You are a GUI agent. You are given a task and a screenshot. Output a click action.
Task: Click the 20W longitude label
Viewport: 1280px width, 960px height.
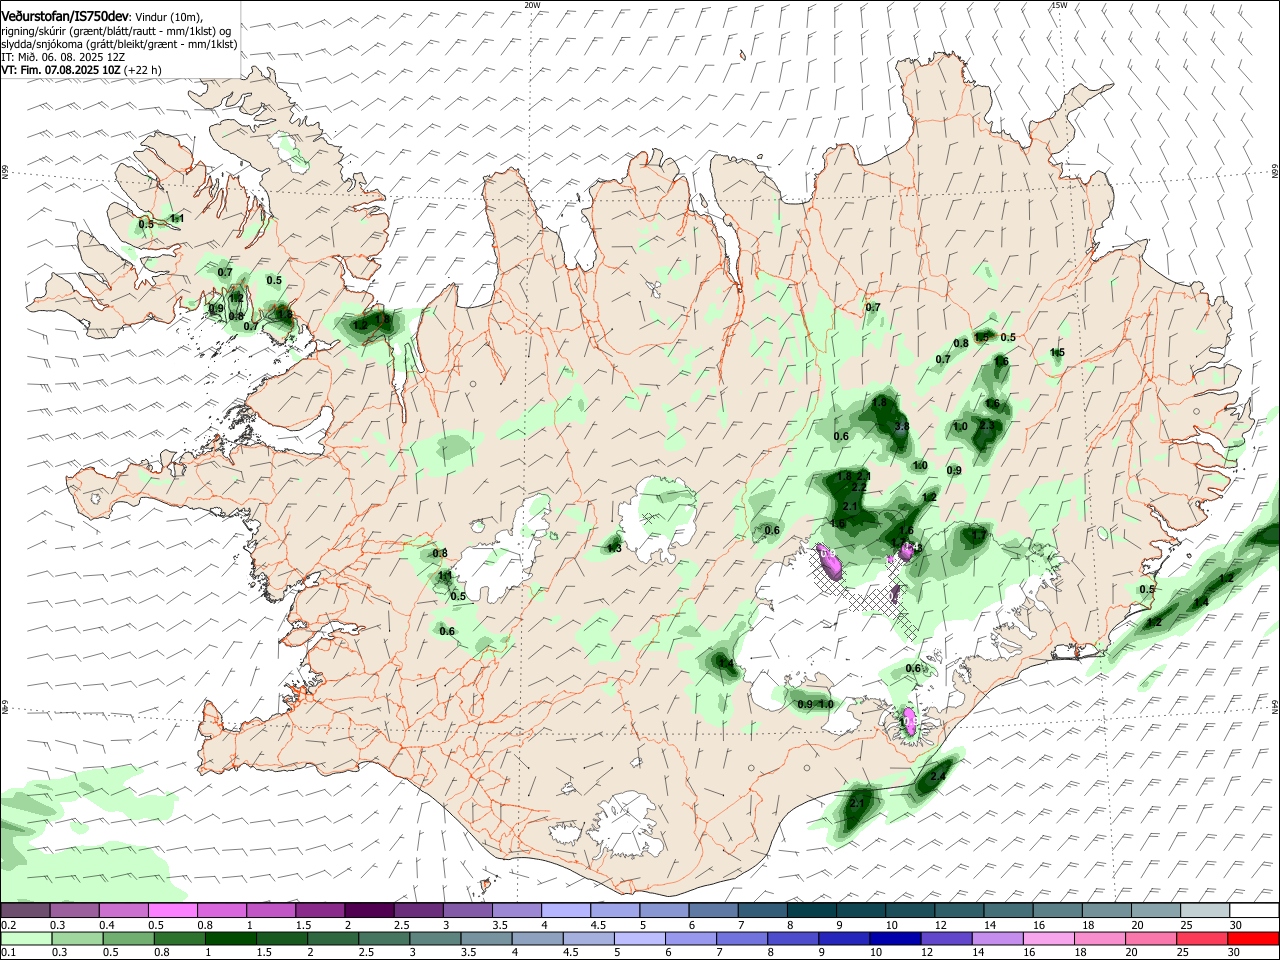point(532,5)
